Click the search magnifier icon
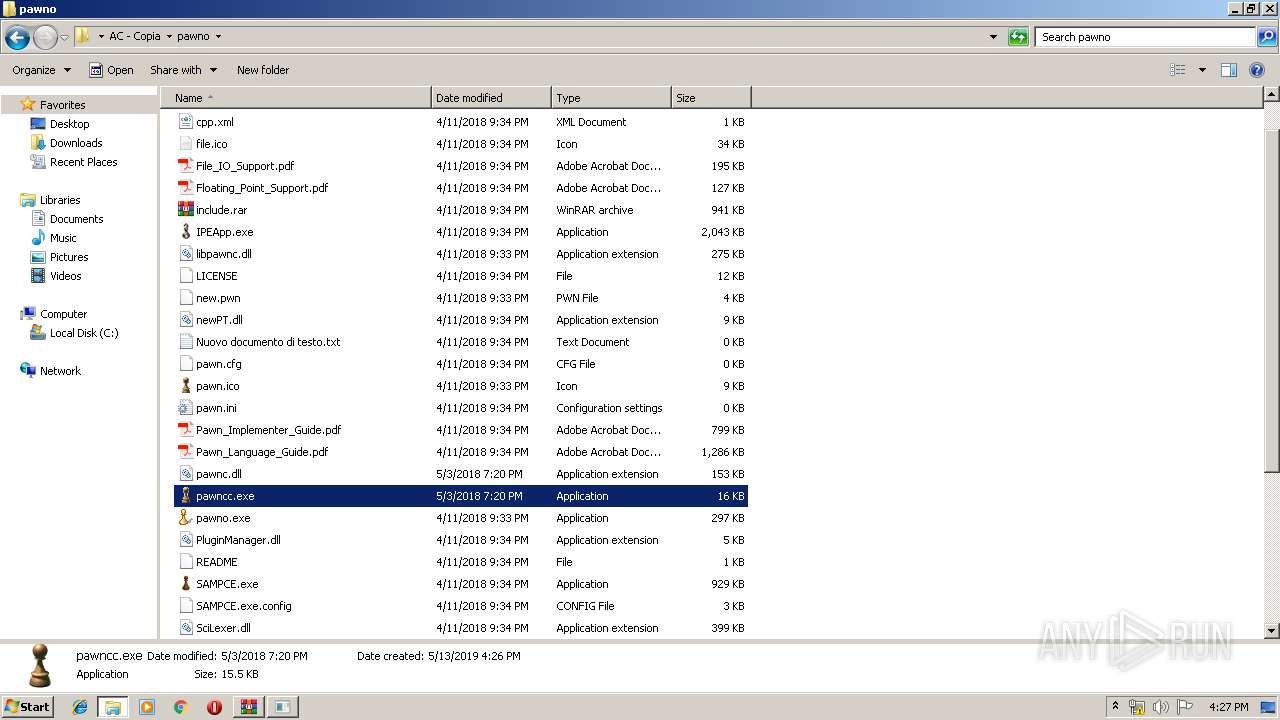Image resolution: width=1280 pixels, height=720 pixels. 1266,37
